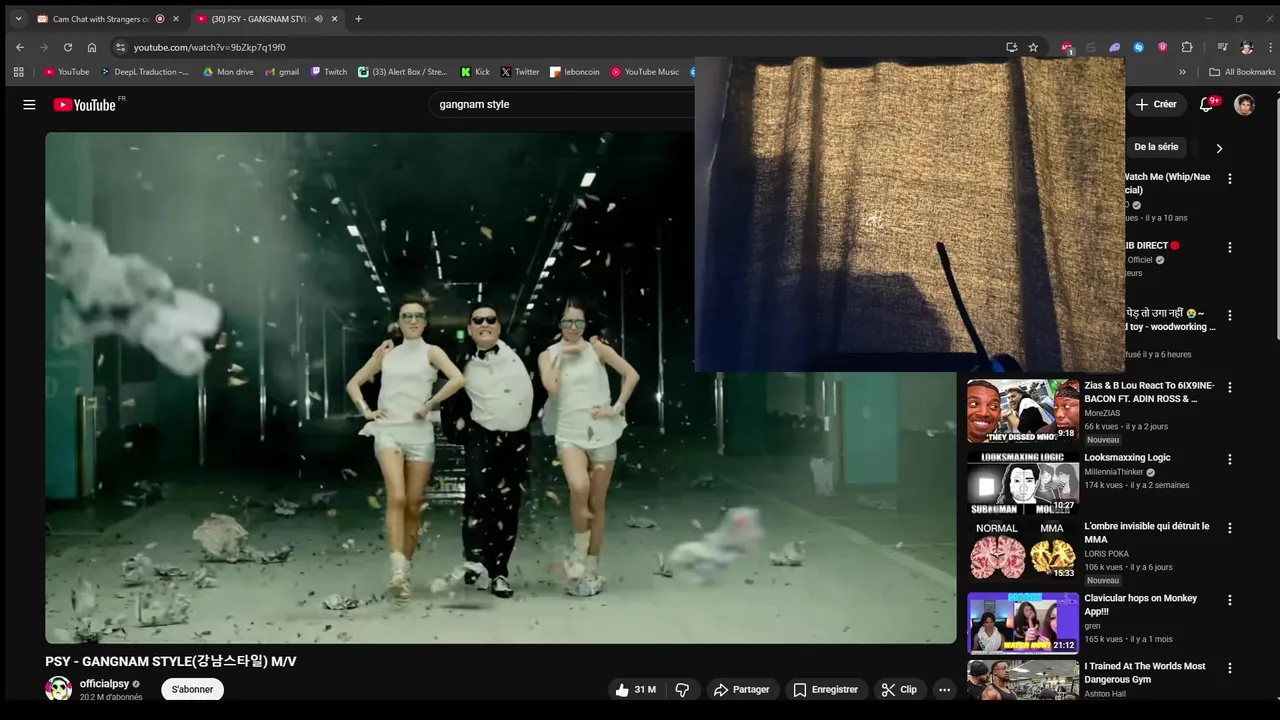Image resolution: width=1280 pixels, height=720 pixels.
Task: Open the Twitch bookmark
Action: coord(329,72)
